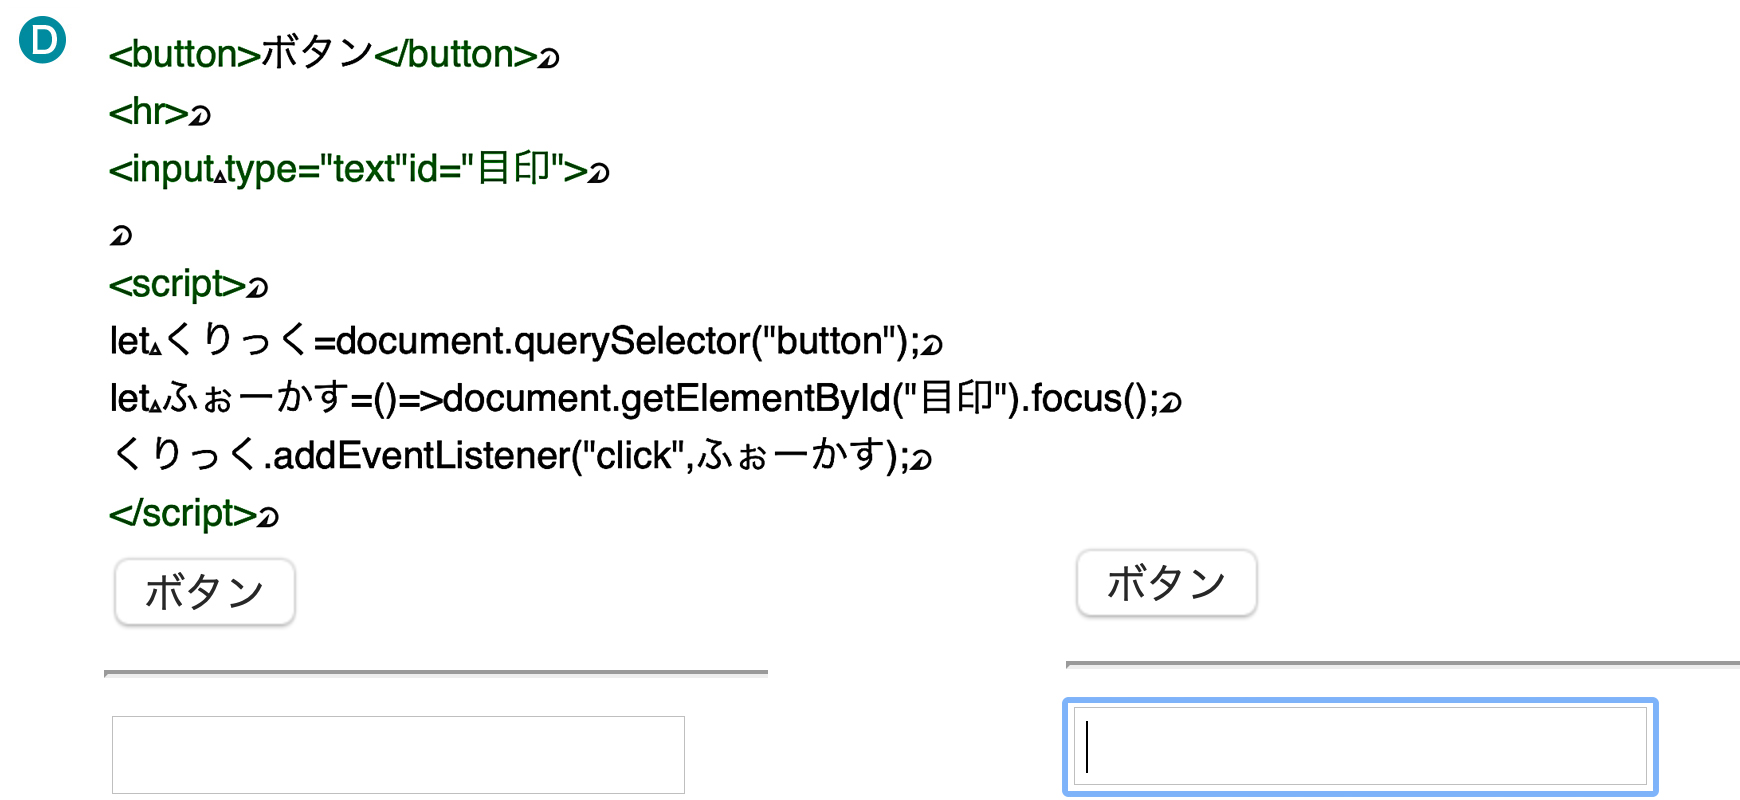Click the return symbol on the blank line
This screenshot has height=800, width=1740.
pos(120,236)
